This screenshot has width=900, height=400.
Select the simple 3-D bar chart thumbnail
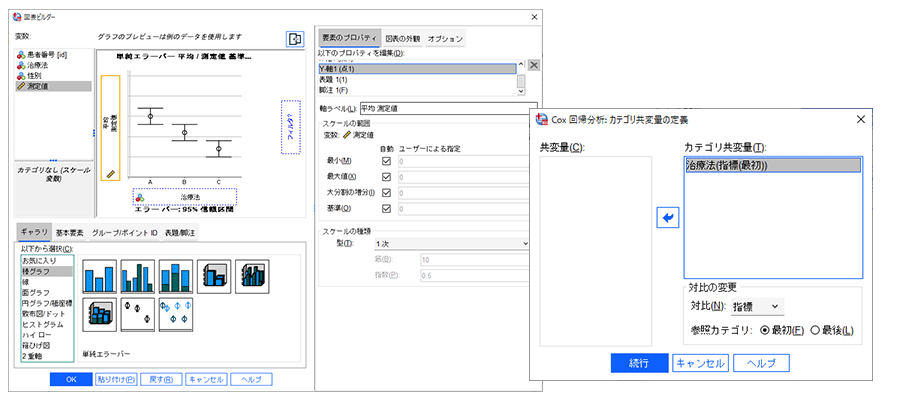(214, 277)
